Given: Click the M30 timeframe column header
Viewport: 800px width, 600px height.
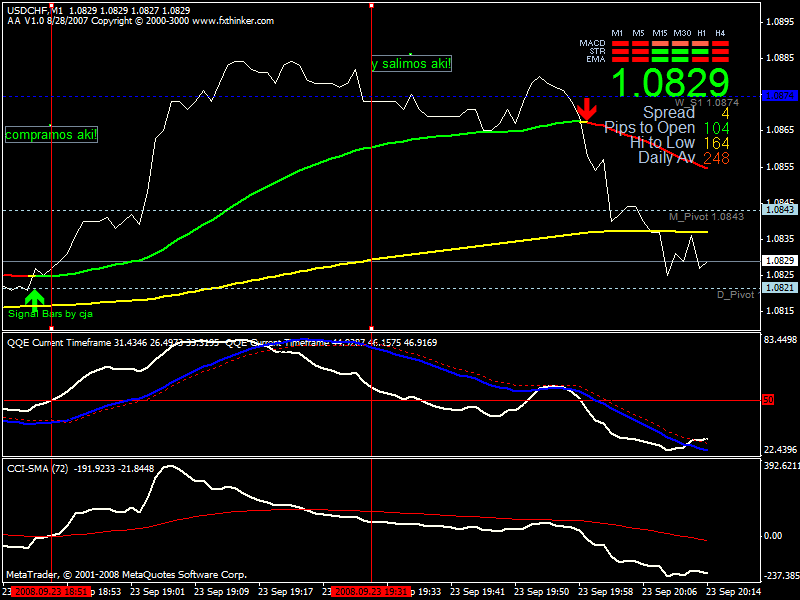Looking at the screenshot, I should (682, 33).
